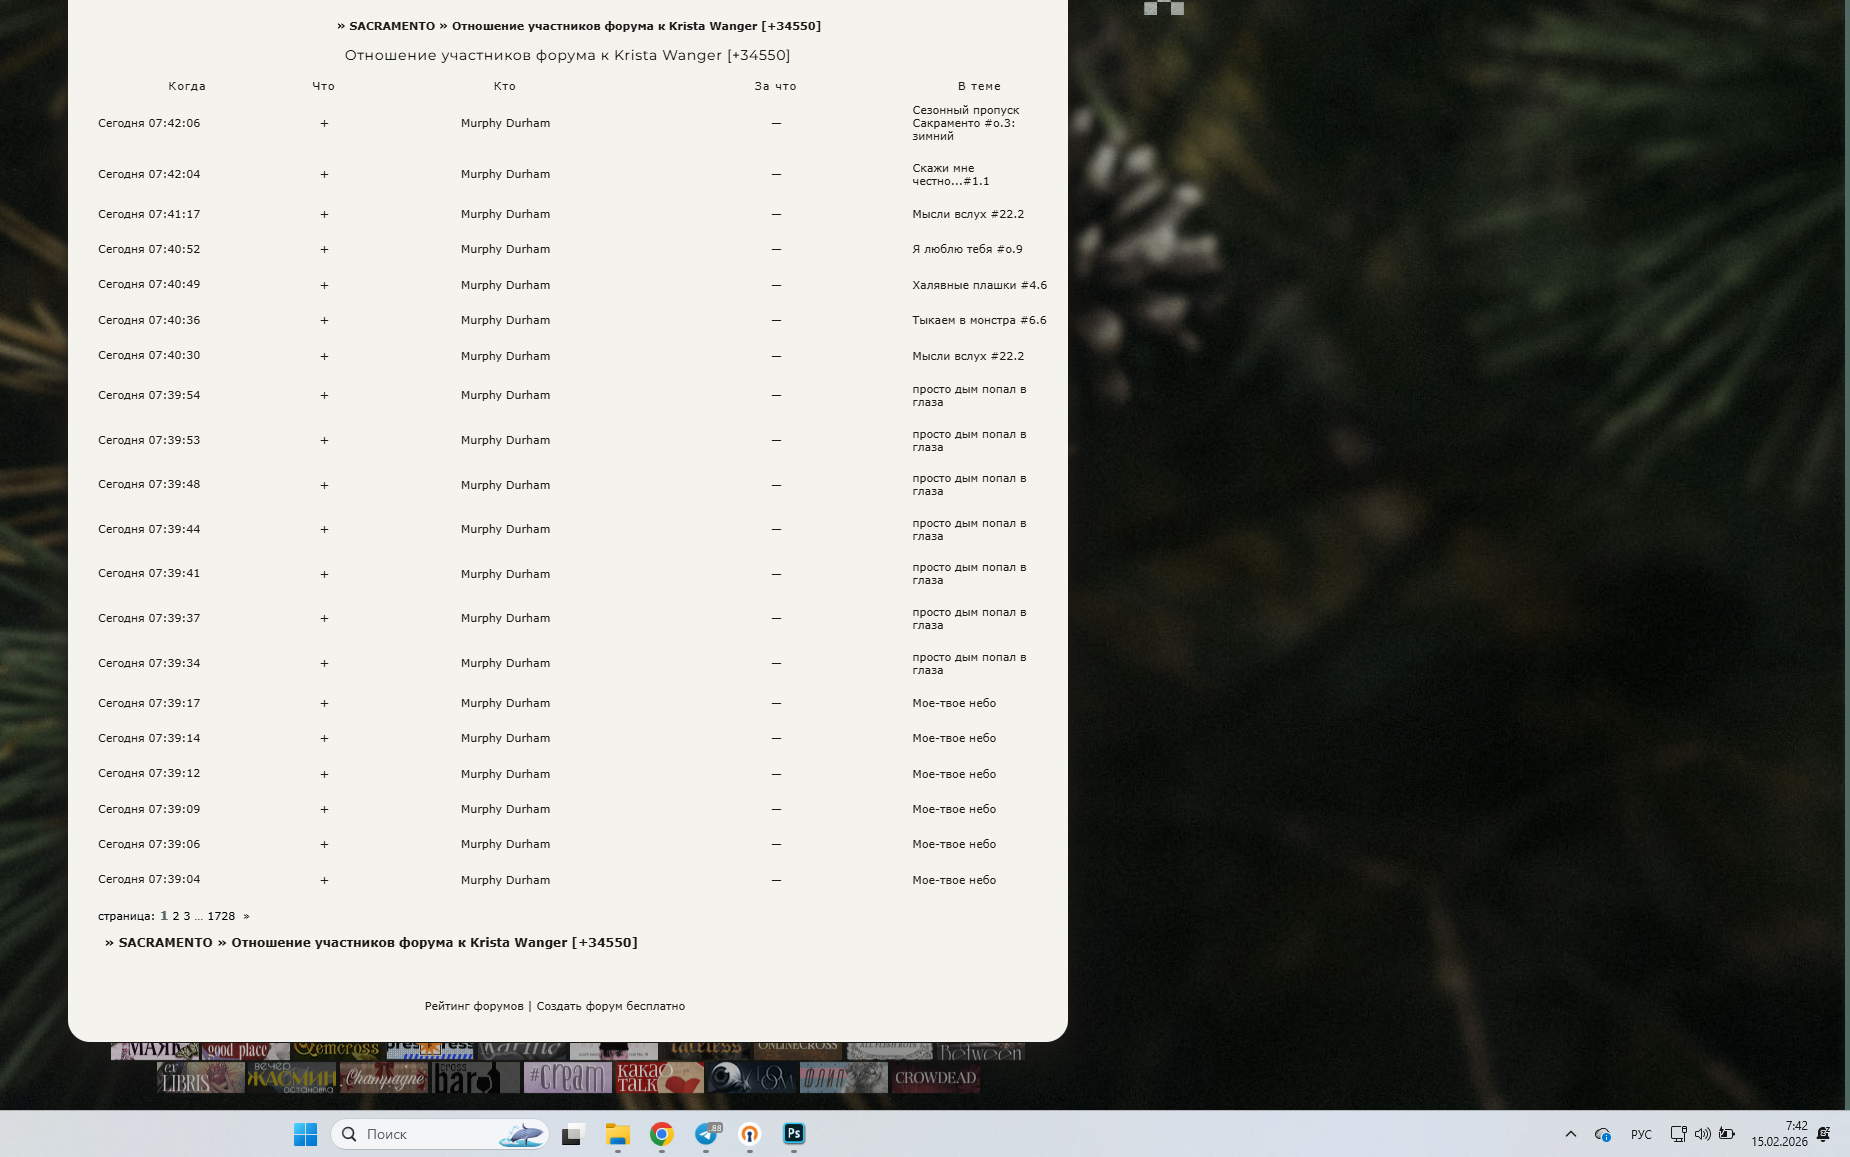Viewport: 1850px width, 1157px height.
Task: Open the Рейтинг форумов link
Action: (x=474, y=1006)
